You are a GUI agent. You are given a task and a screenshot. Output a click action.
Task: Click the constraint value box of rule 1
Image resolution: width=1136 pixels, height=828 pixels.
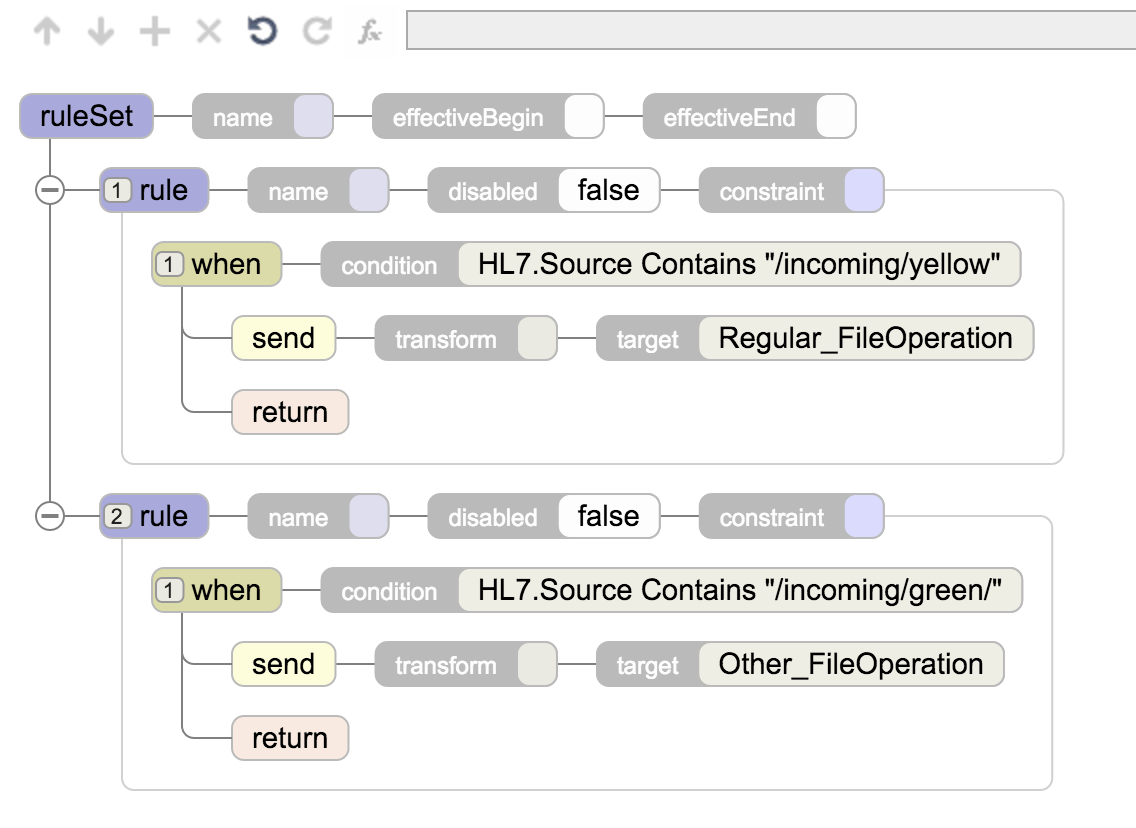coord(864,190)
